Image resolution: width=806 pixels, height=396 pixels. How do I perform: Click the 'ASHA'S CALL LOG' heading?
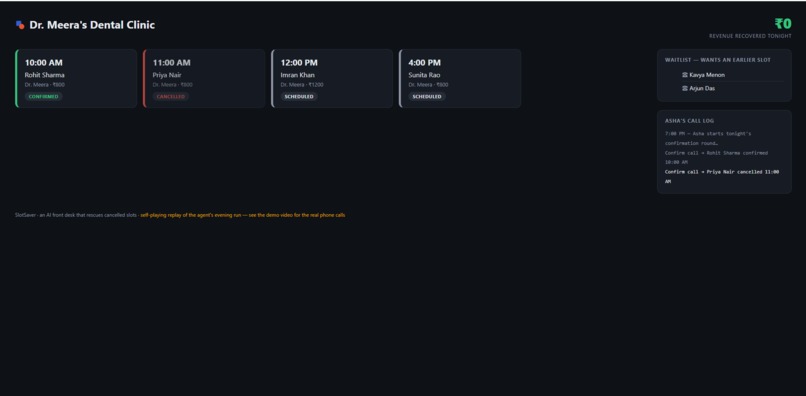(689, 121)
